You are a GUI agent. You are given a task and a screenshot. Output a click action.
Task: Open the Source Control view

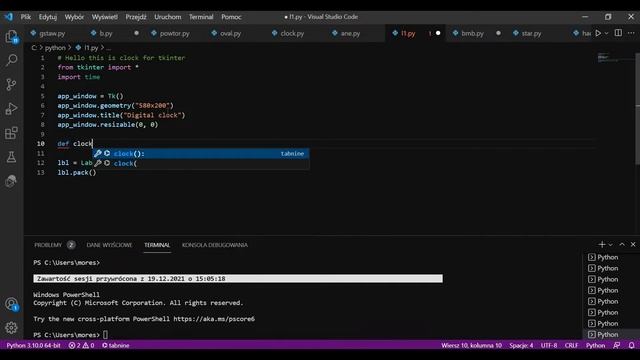click(x=11, y=84)
